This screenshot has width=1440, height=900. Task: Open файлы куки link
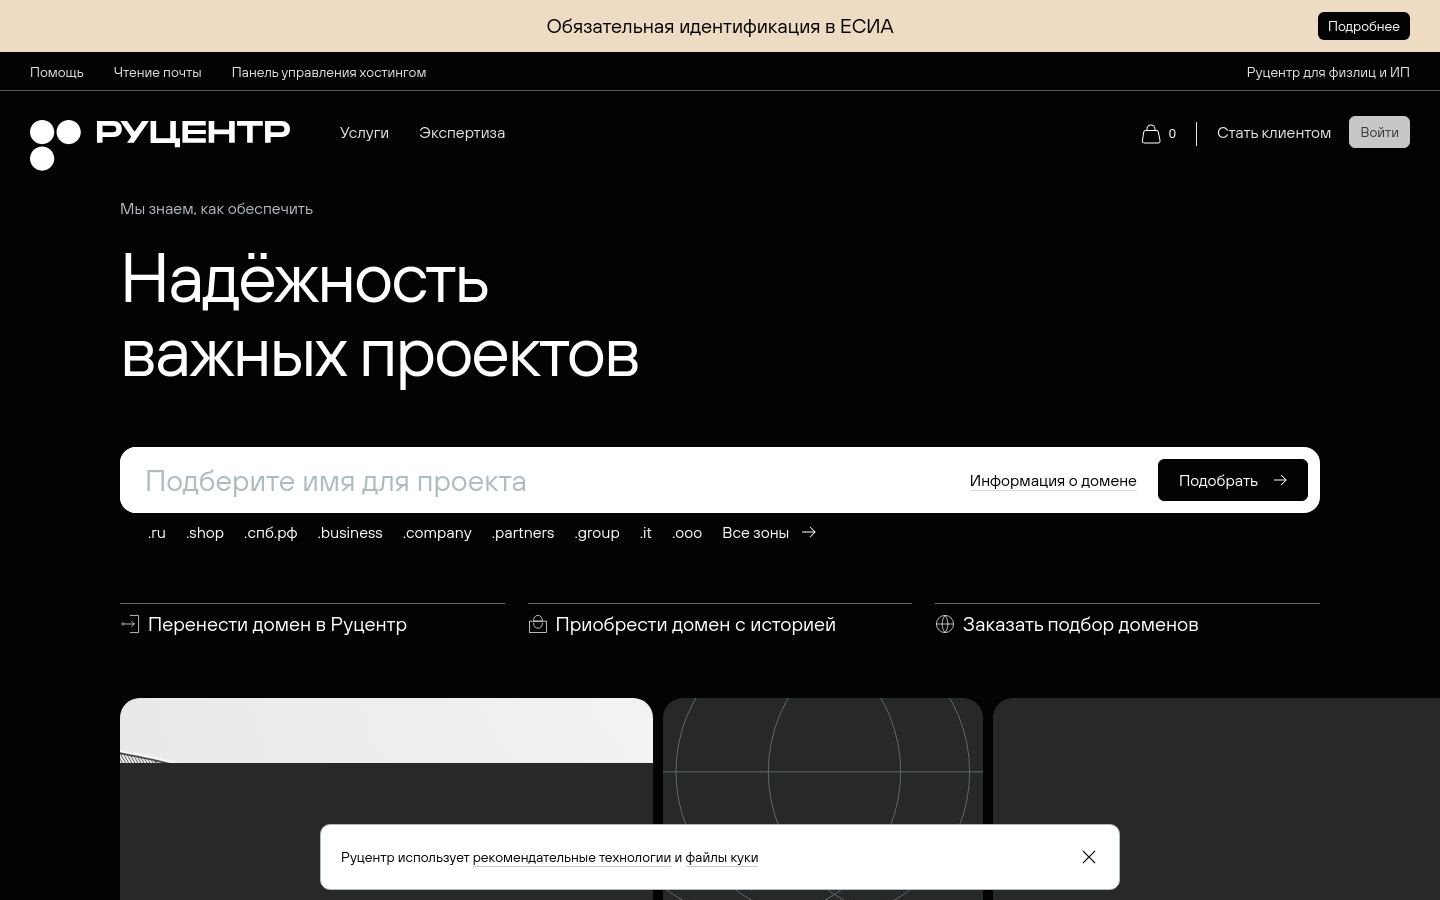click(x=722, y=857)
